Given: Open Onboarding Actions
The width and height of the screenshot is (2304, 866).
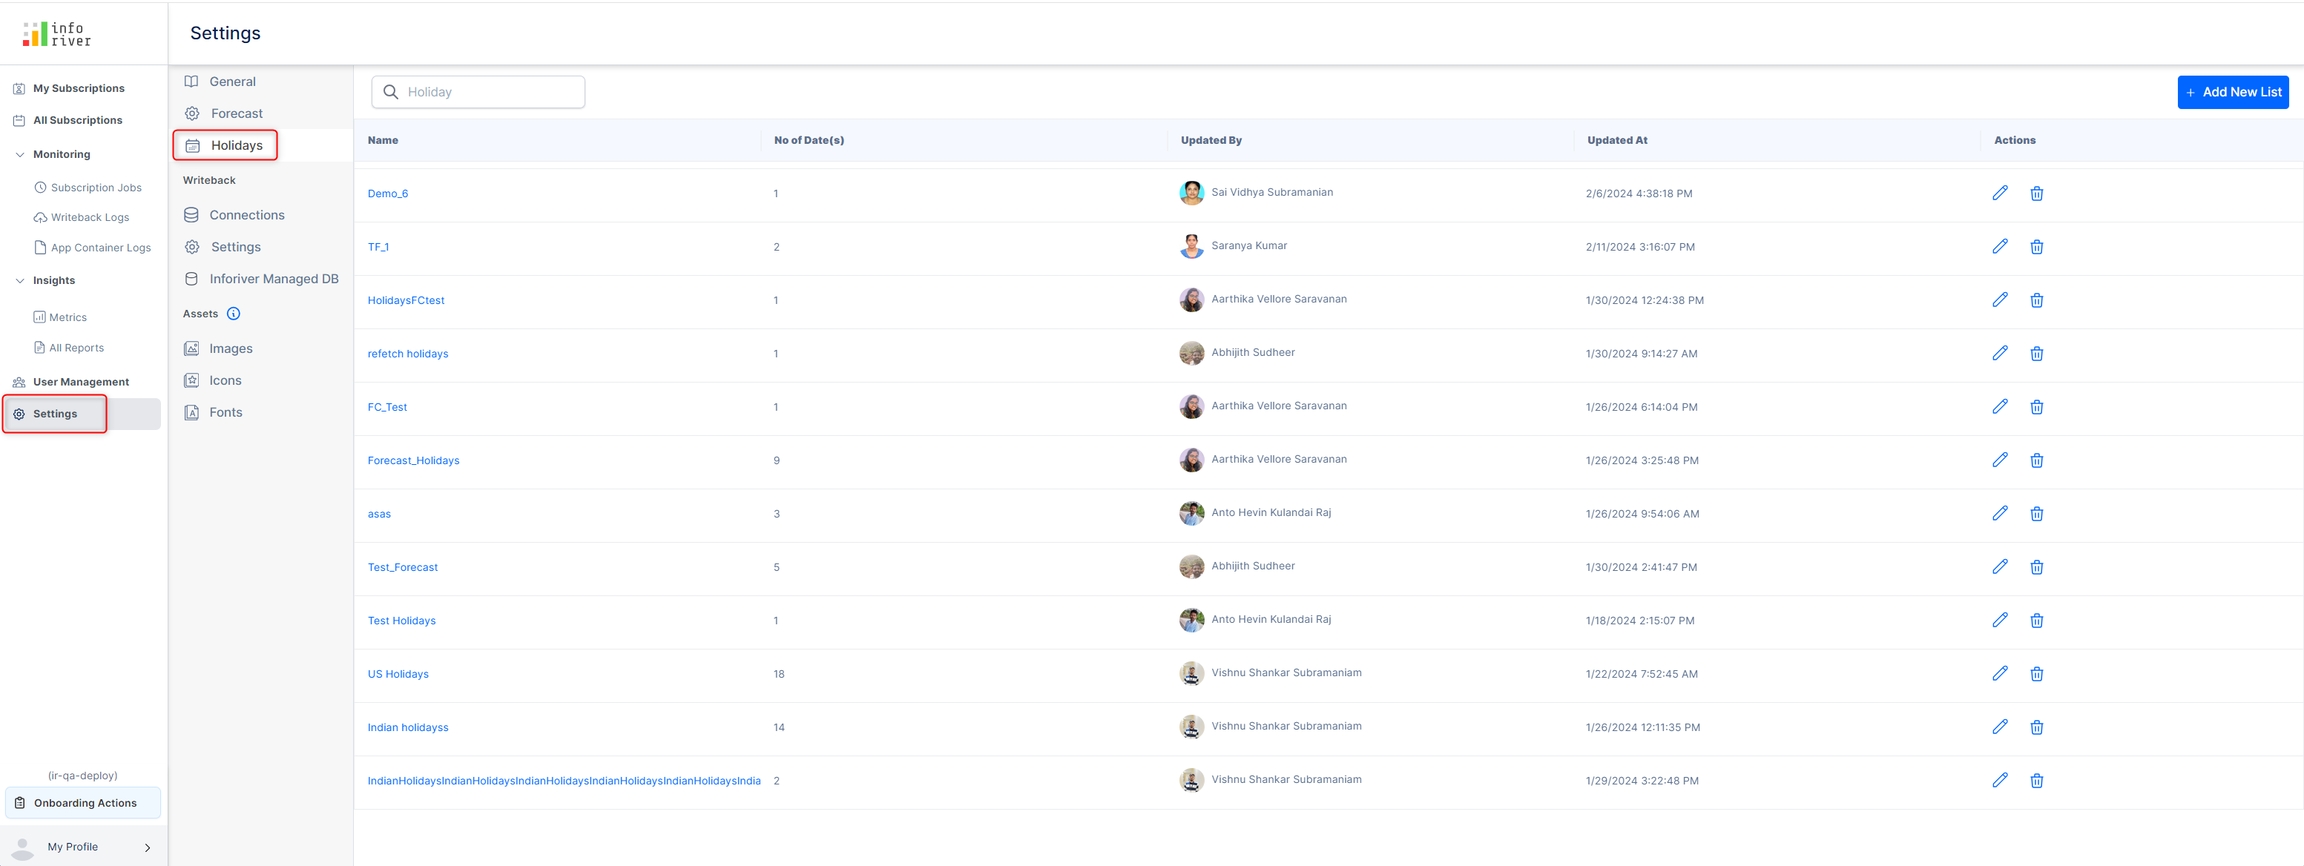Looking at the screenshot, I should pyautogui.click(x=84, y=803).
